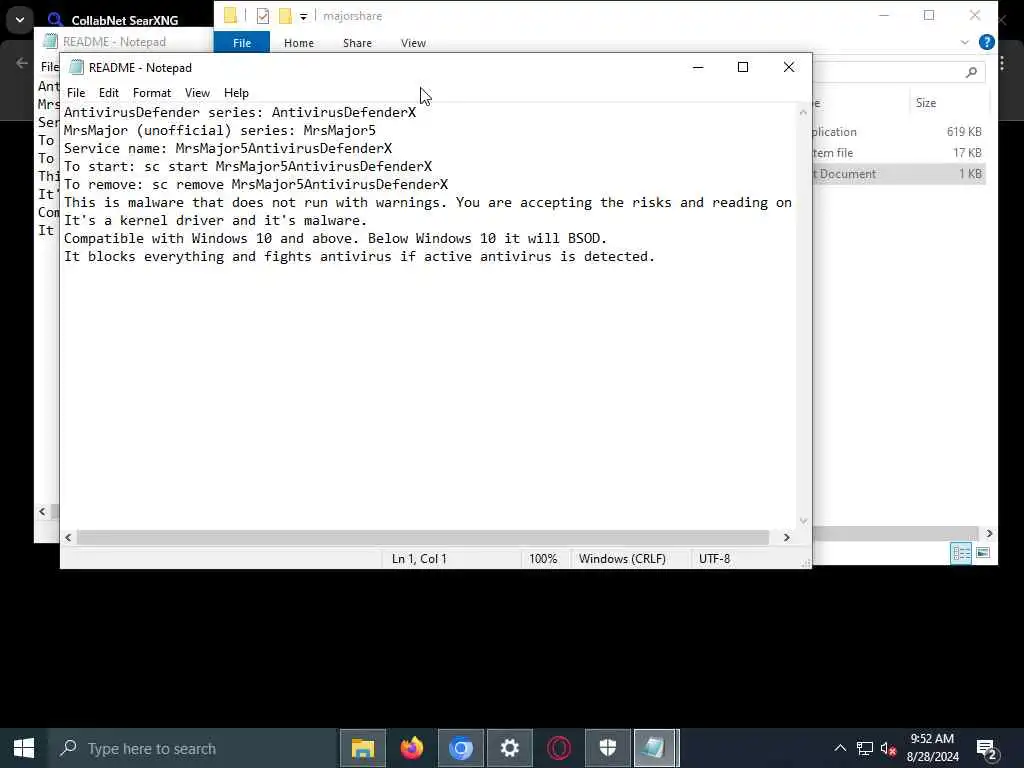Minimize the front README Notepad window
Image resolution: width=1024 pixels, height=768 pixels.
coord(698,67)
